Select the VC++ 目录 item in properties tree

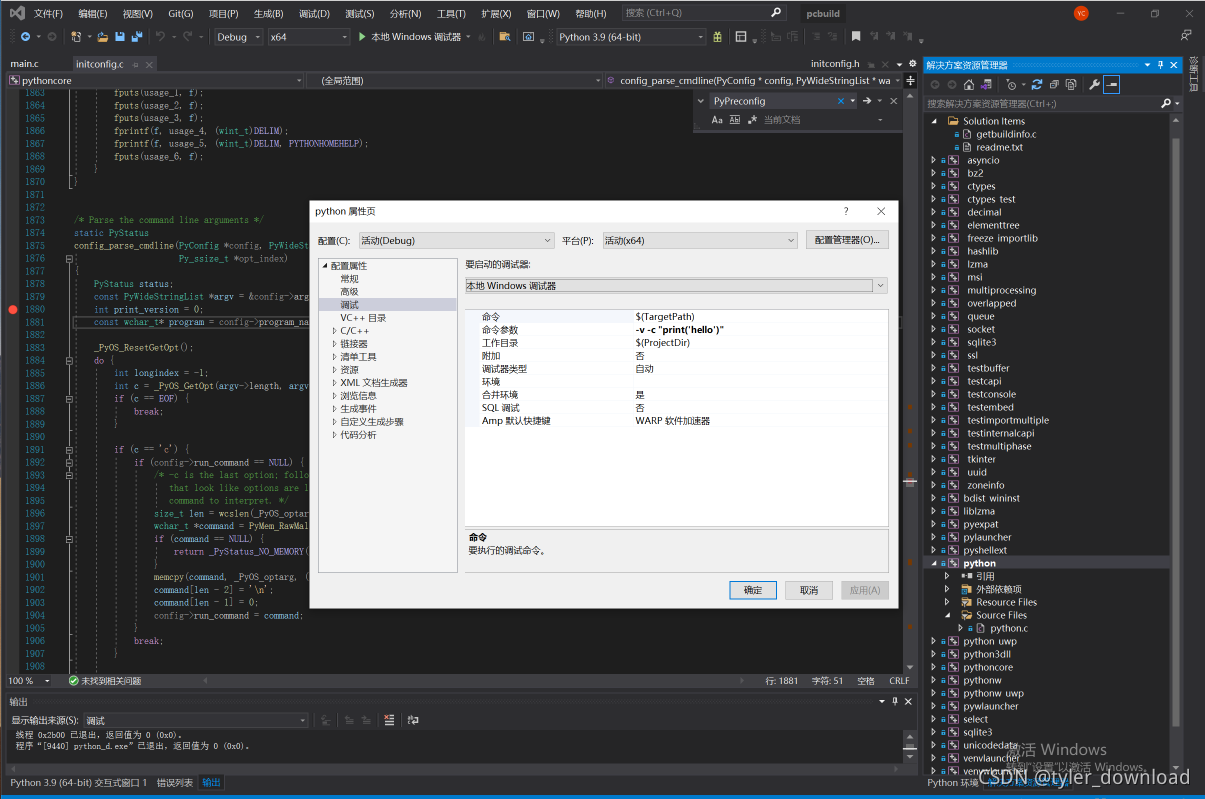363,318
